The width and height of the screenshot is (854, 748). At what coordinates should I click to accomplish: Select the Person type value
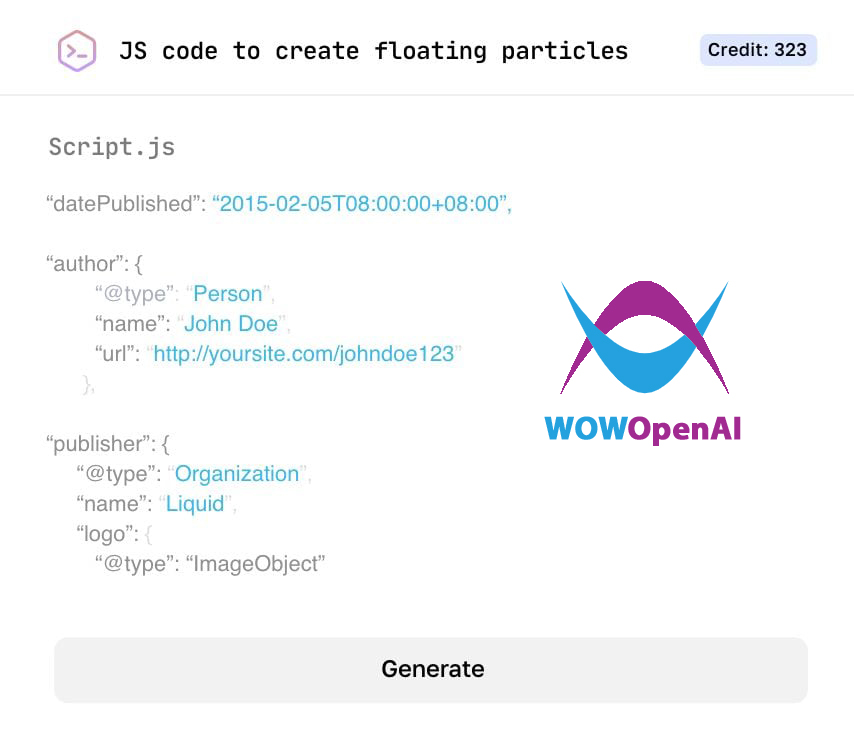(x=228, y=294)
